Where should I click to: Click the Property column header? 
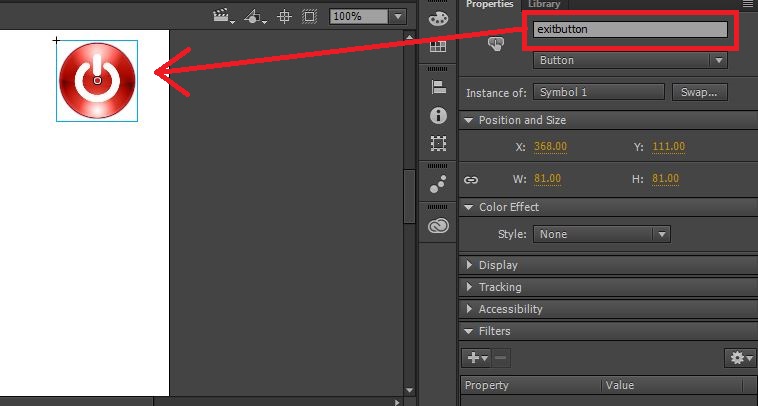(531, 385)
